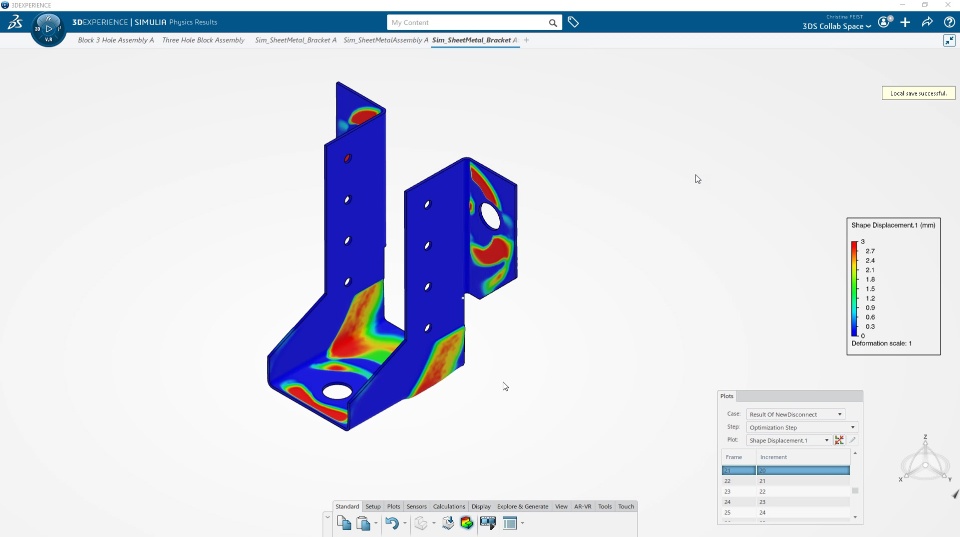Select frame 25 row in table
The image size is (960, 537).
click(786, 512)
